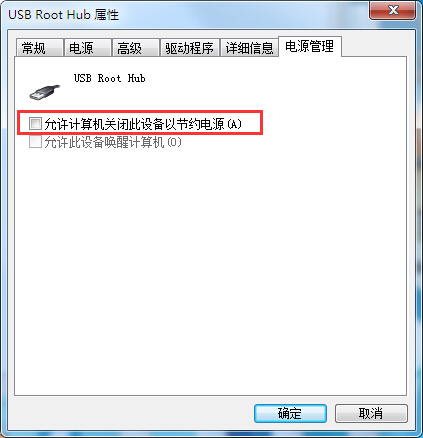Image resolution: width=423 pixels, height=438 pixels.
Task: Close the USB Root Hub properties dialog
Action: point(393,10)
